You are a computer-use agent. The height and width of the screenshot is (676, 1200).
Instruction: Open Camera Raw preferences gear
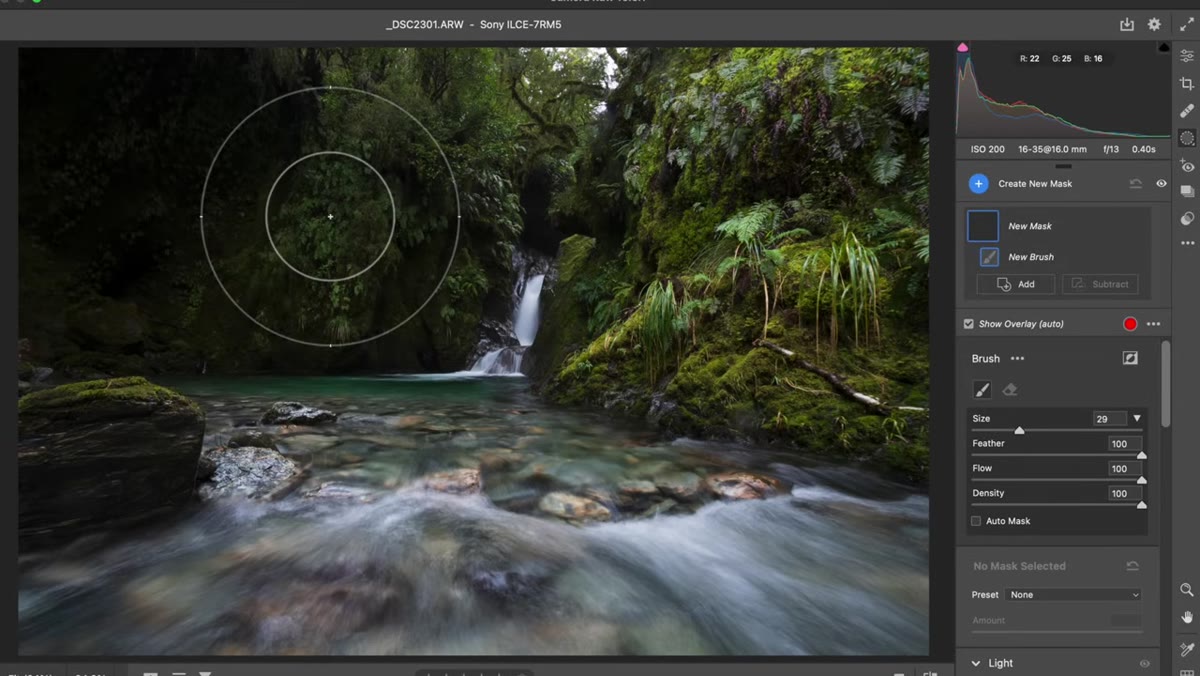click(x=1154, y=24)
